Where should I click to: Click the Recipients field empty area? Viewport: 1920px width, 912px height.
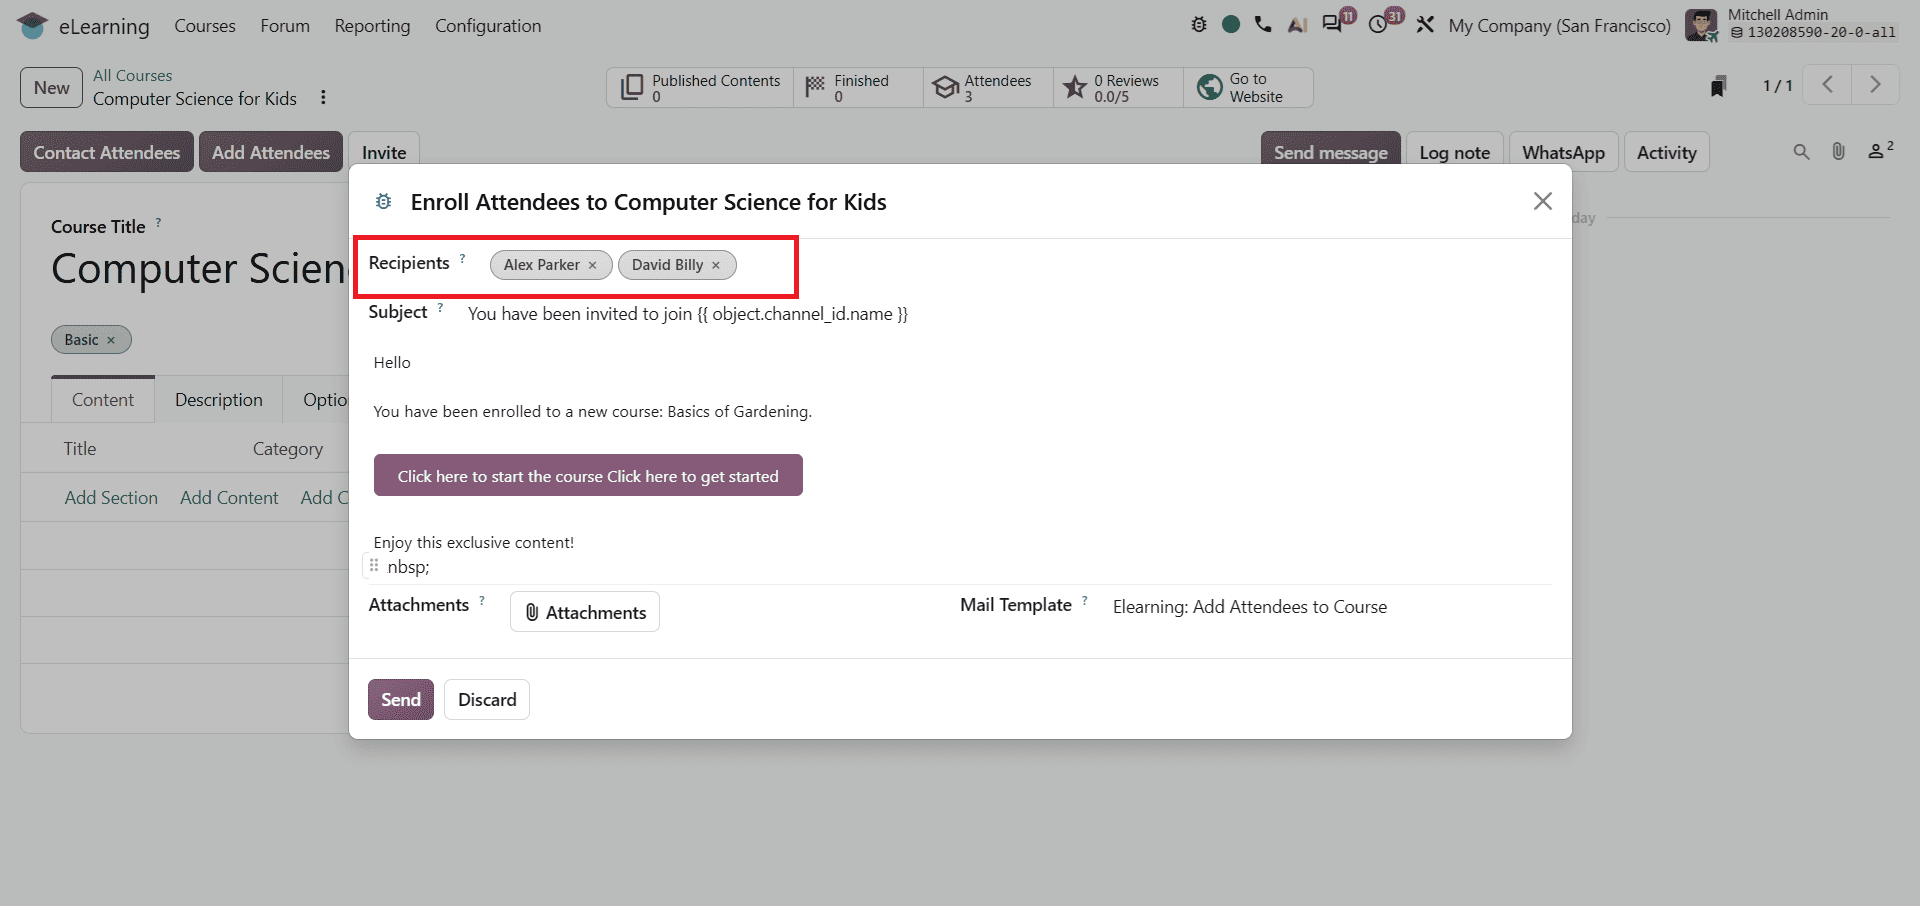coord(1146,265)
